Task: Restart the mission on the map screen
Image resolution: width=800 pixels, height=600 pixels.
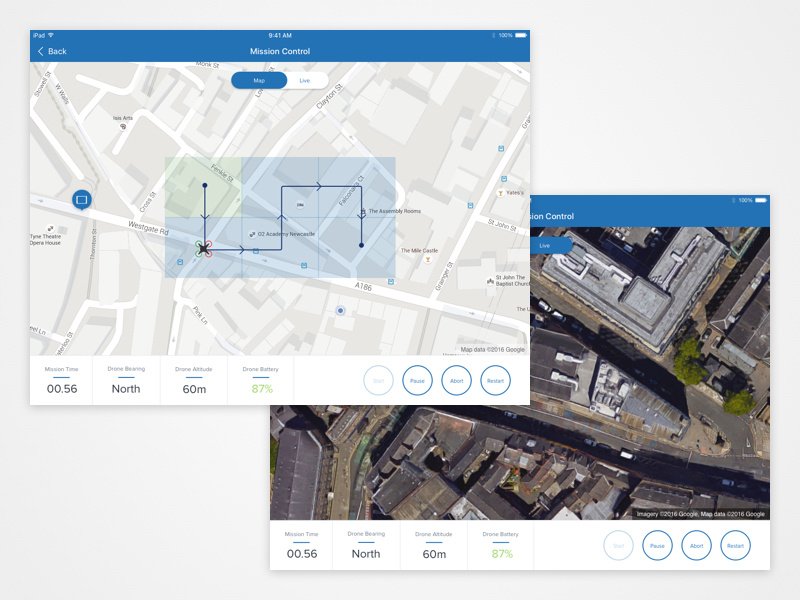Action: pos(495,381)
